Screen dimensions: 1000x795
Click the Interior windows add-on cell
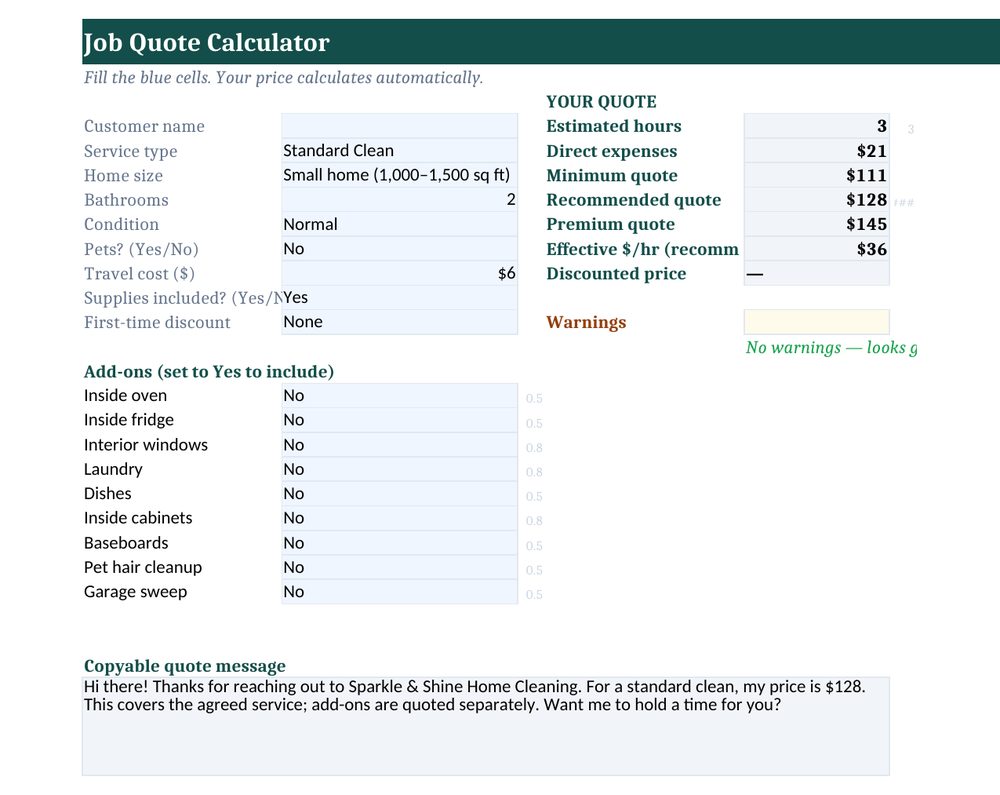(x=399, y=445)
